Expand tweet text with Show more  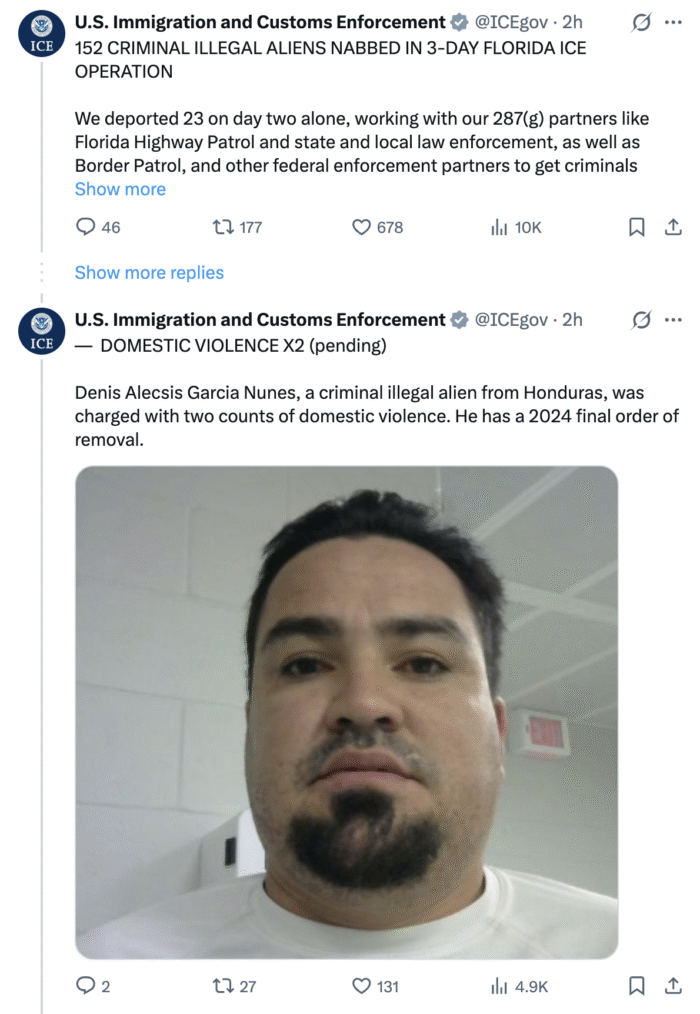click(x=120, y=189)
